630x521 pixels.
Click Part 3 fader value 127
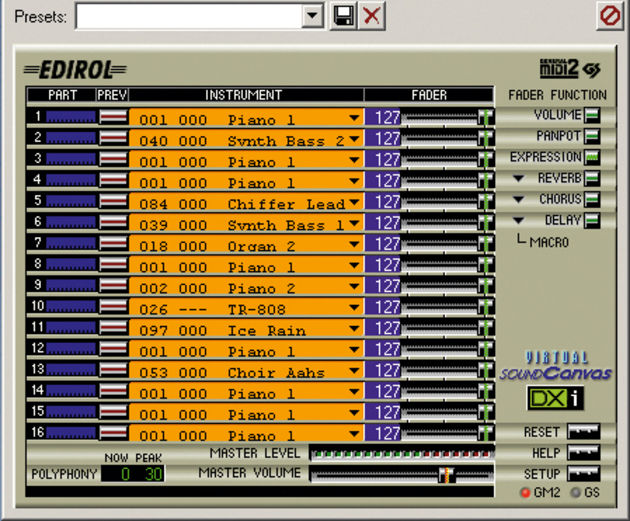[x=387, y=159]
